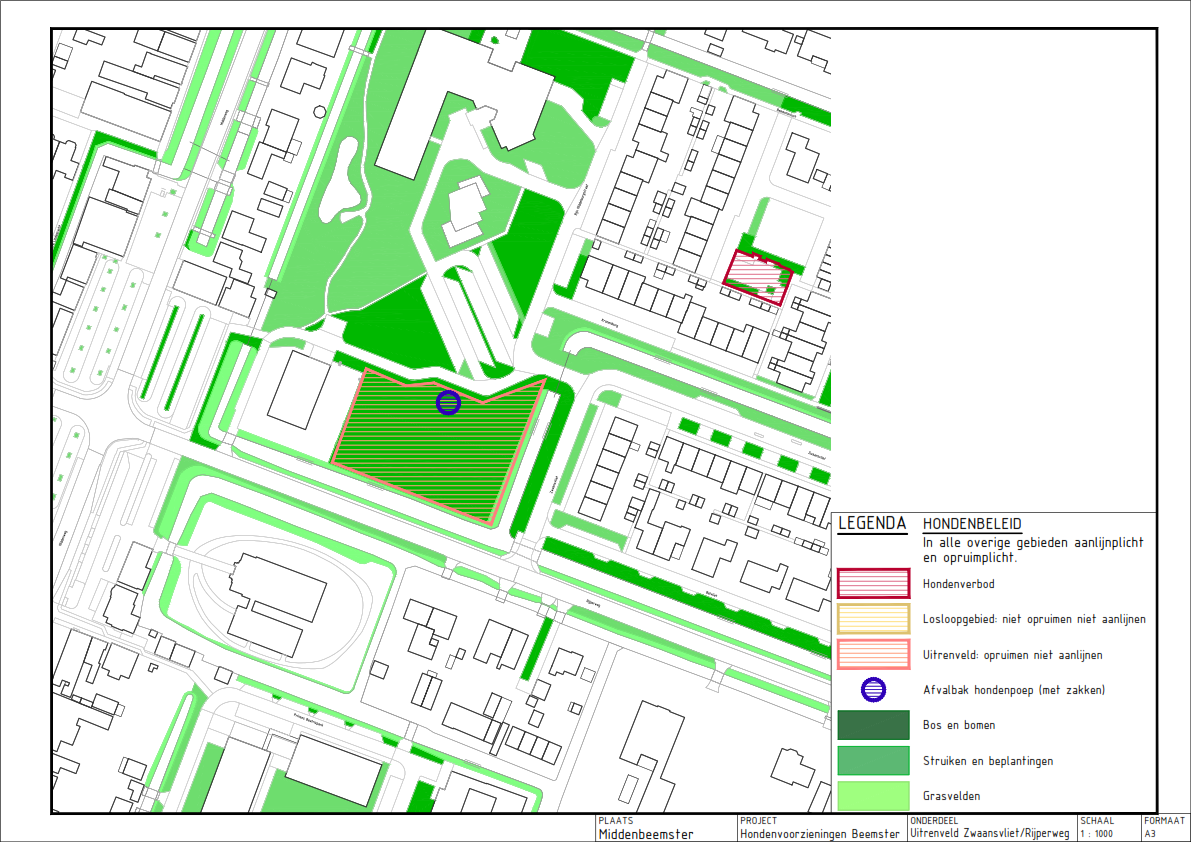The width and height of the screenshot is (1191, 842).
Task: Click the LEGENDA heading
Action: pyautogui.click(x=872, y=523)
